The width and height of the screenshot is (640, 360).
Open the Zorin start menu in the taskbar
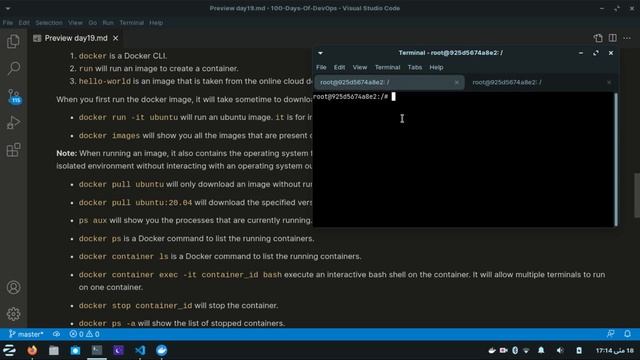click(9, 350)
